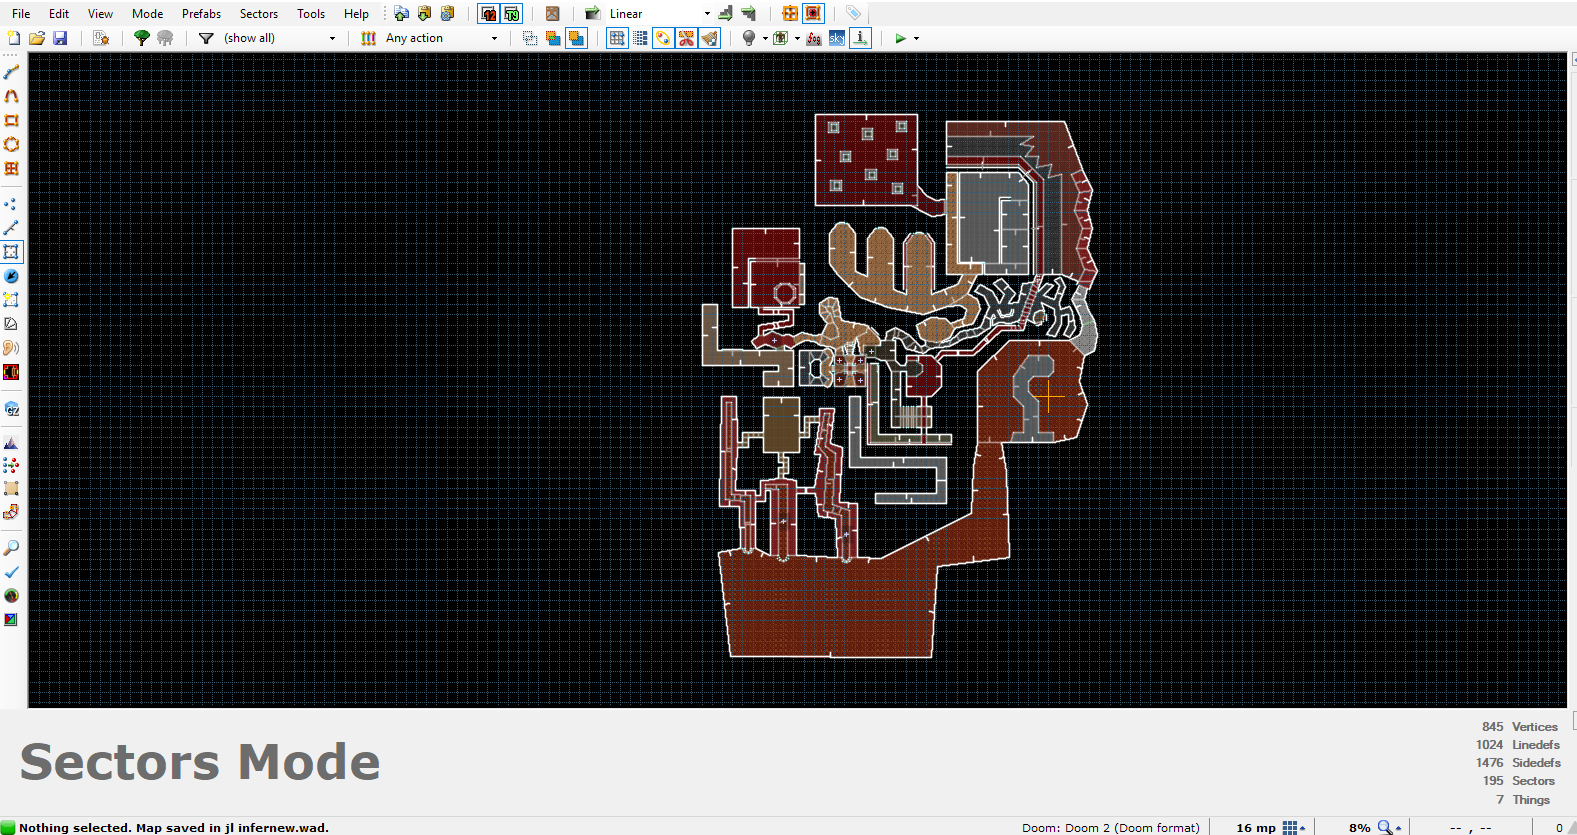Toggle the highlighted view mode button with the red square
Screen dimensions: 1577x835
click(813, 13)
